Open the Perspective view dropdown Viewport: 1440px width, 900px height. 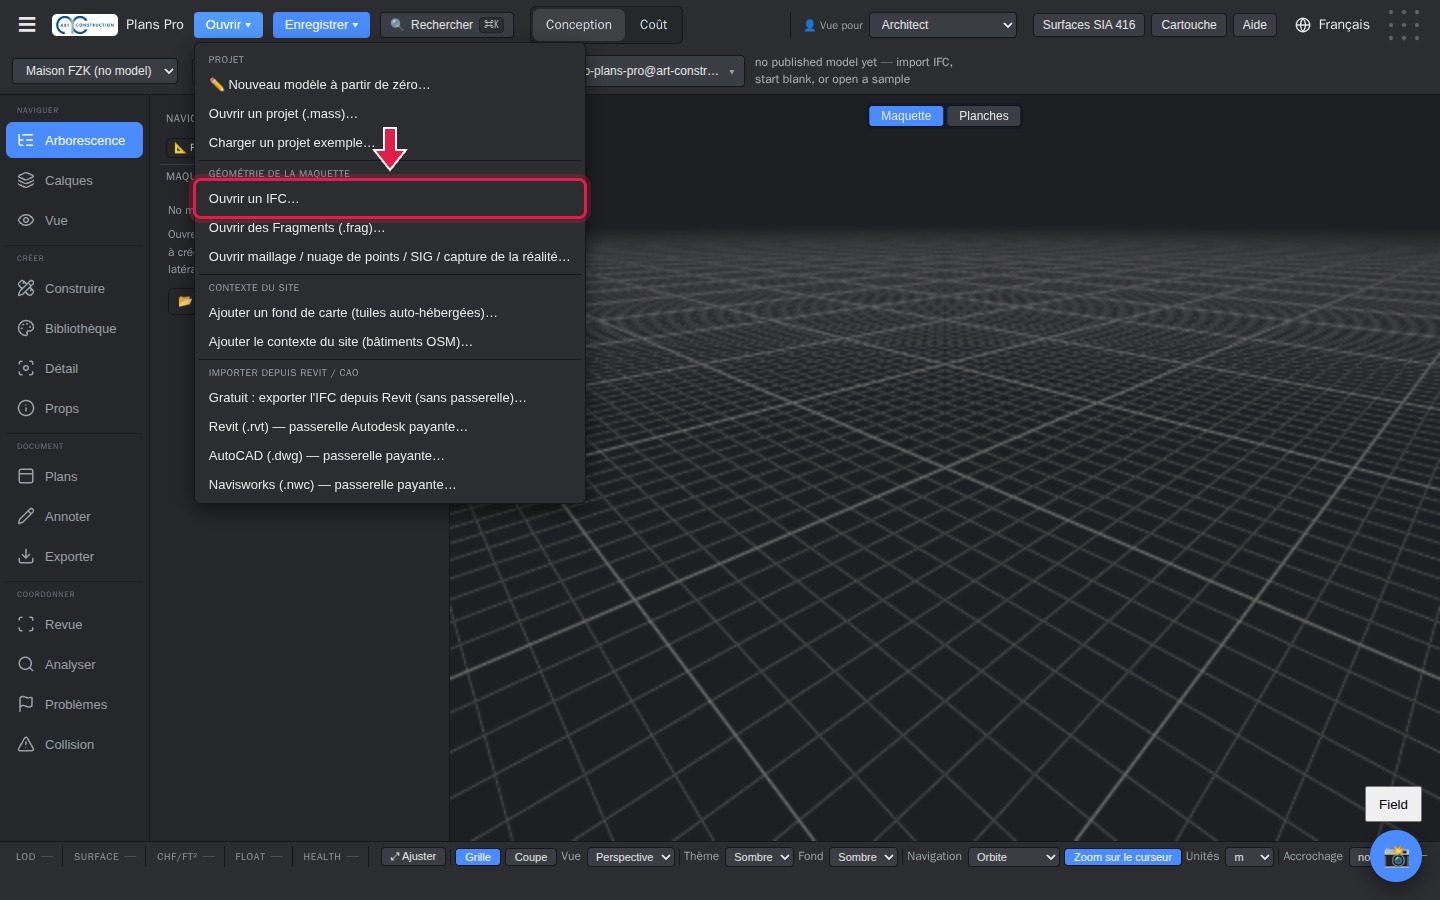(631, 857)
